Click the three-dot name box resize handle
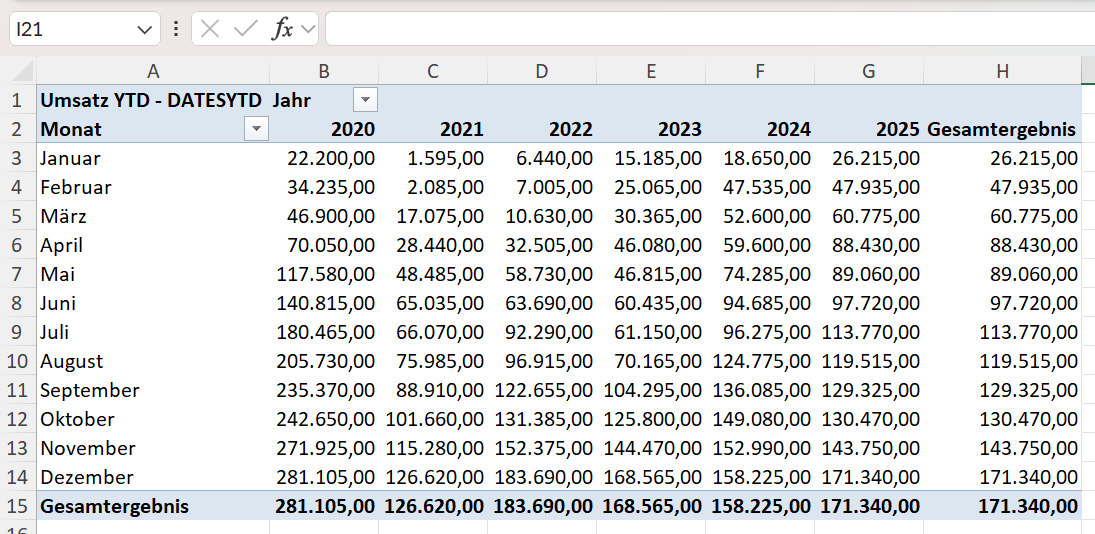This screenshot has width=1095, height=534. click(x=176, y=29)
